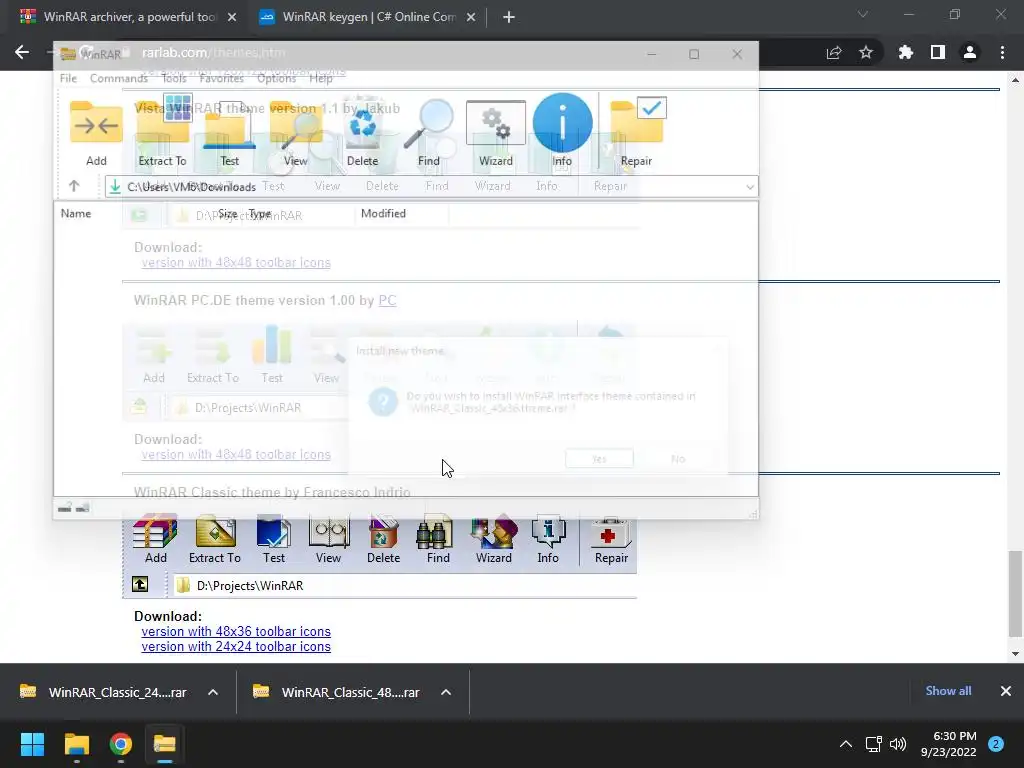Open the 48x36 toolbar icons download link

click(x=236, y=632)
